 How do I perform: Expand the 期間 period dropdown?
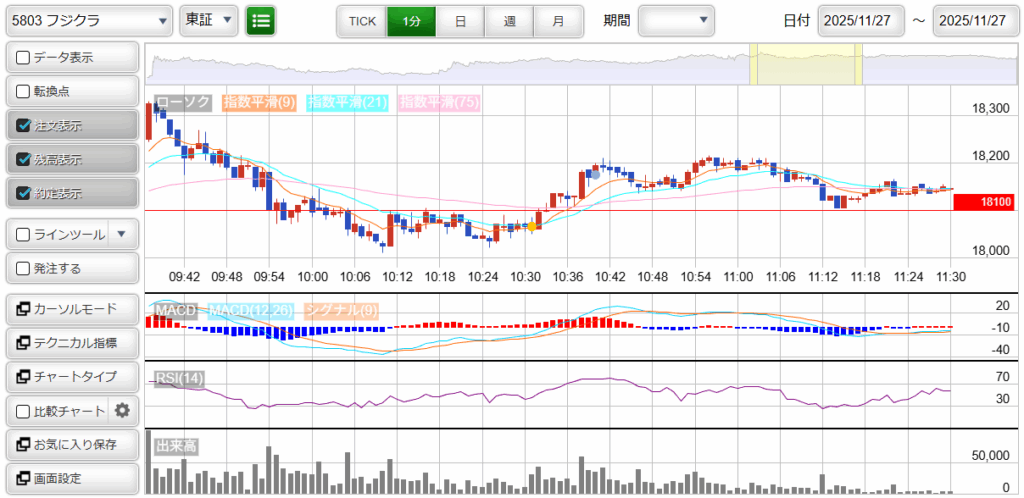click(676, 20)
